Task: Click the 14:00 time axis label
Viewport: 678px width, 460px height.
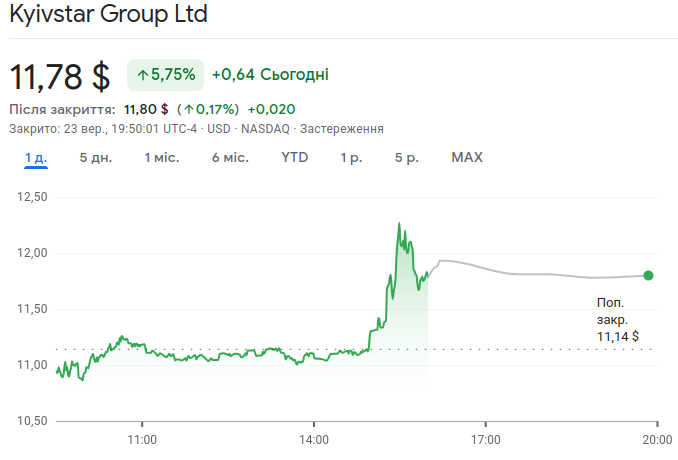Action: pyautogui.click(x=314, y=439)
